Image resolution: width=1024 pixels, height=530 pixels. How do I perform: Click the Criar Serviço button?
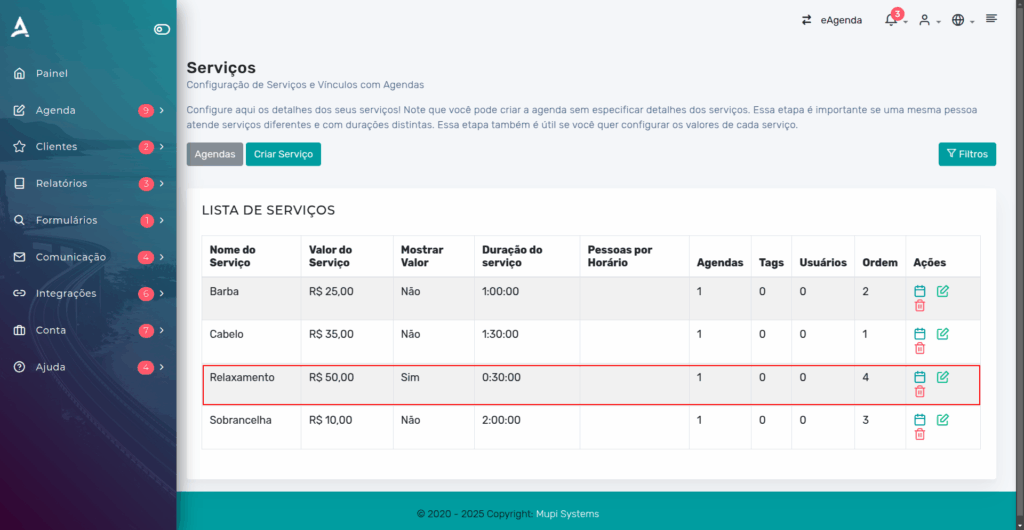coord(283,155)
